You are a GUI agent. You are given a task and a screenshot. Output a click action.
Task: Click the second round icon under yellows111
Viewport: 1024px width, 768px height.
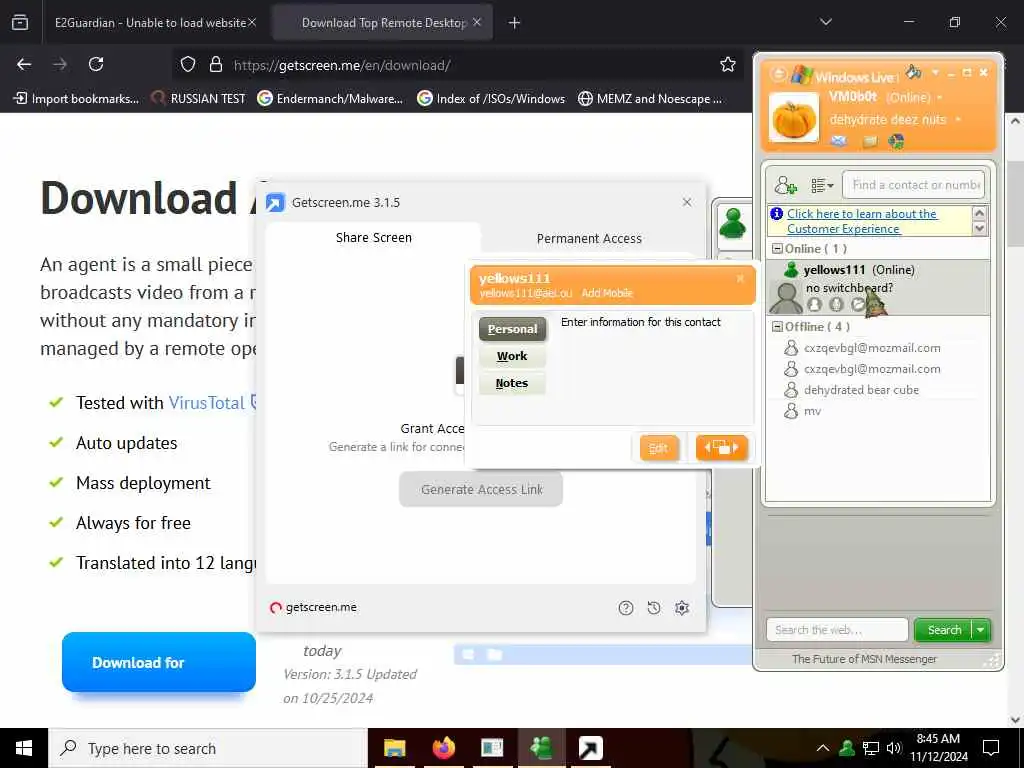(x=836, y=304)
